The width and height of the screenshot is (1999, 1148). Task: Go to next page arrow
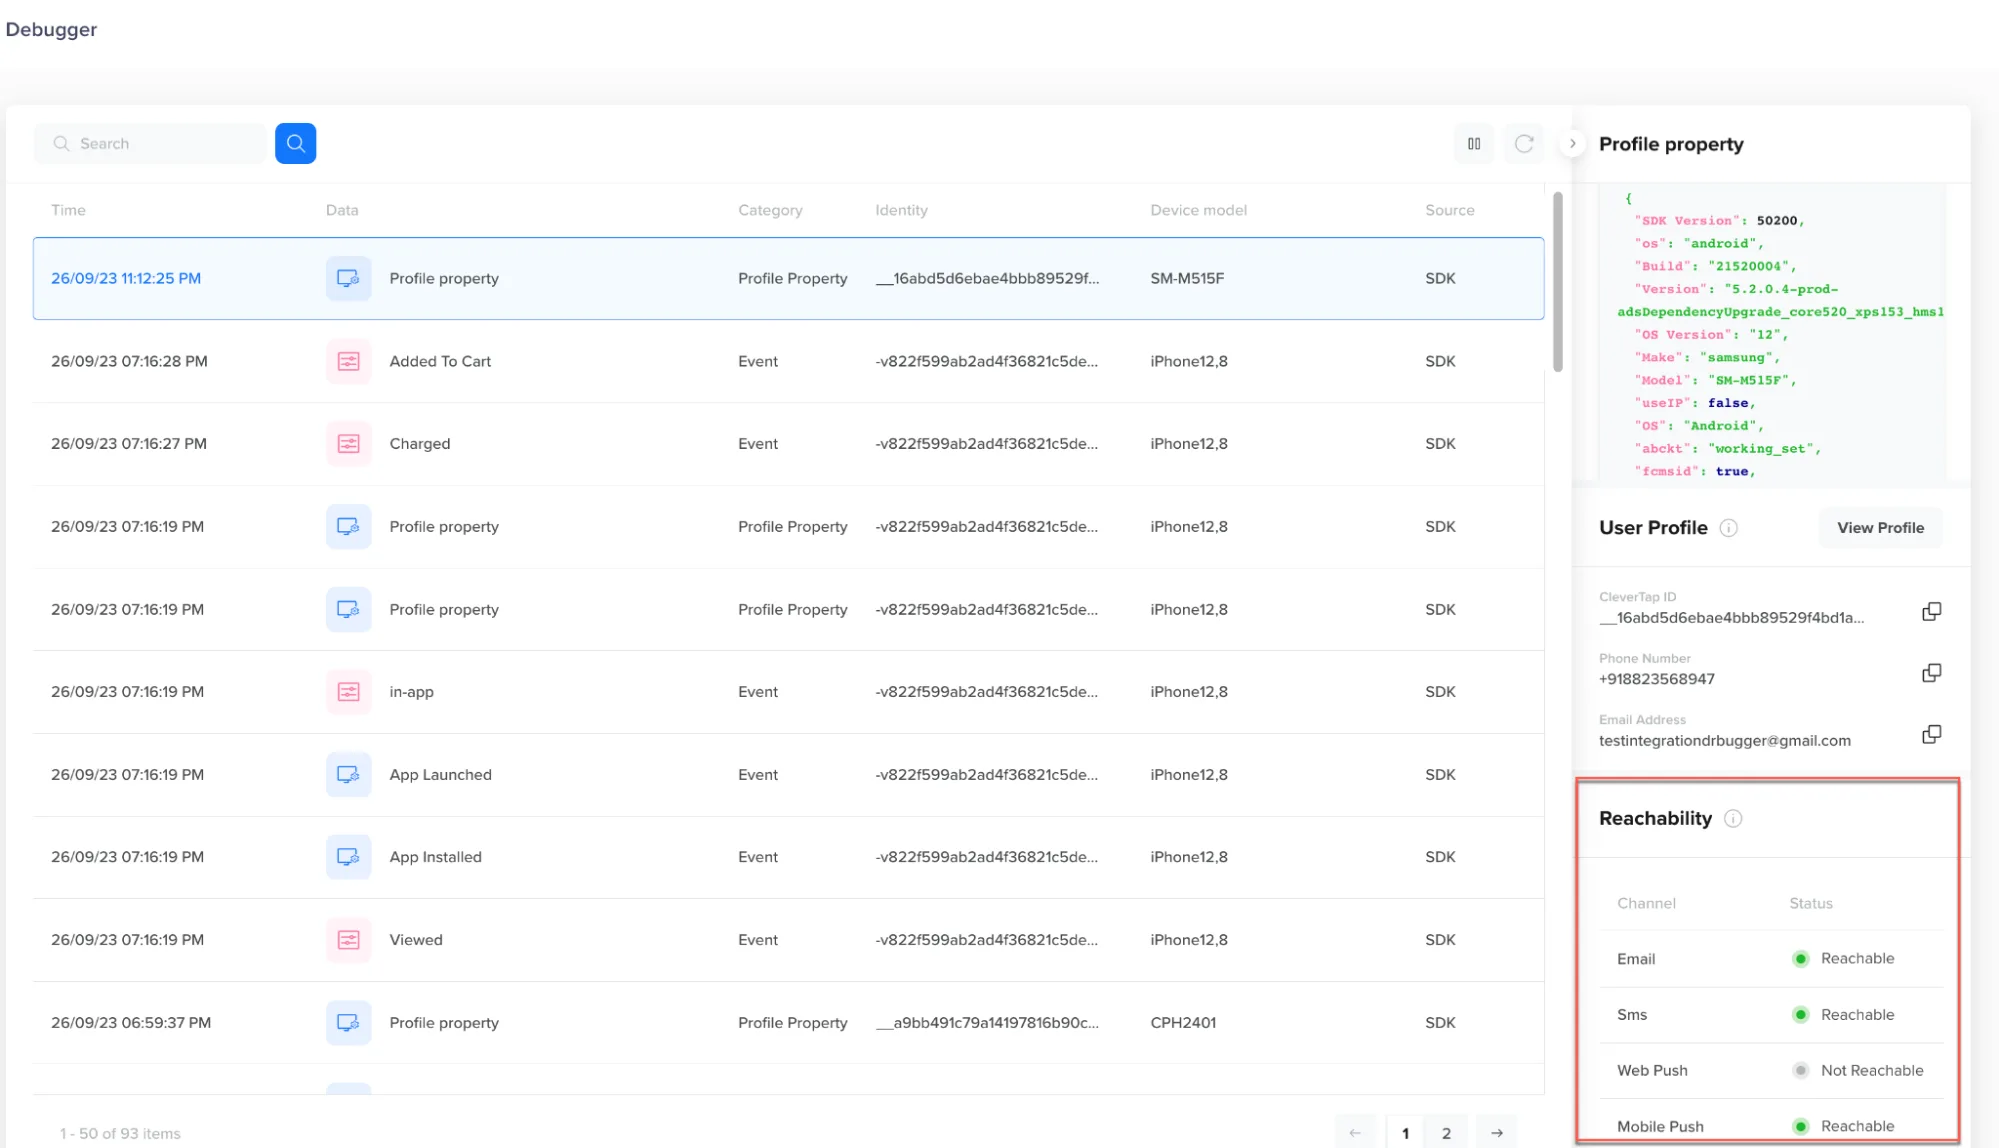coord(1496,1132)
